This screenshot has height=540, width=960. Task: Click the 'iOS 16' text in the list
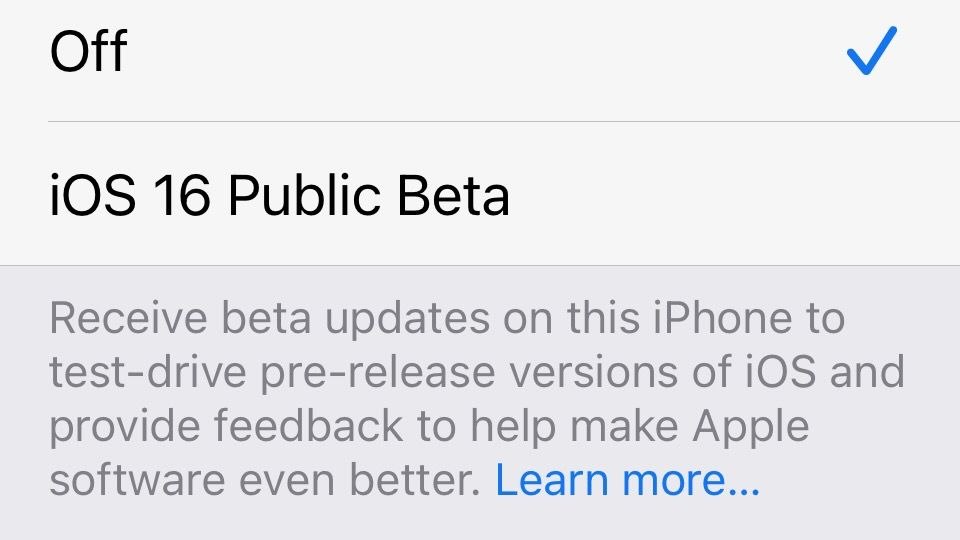(130, 195)
